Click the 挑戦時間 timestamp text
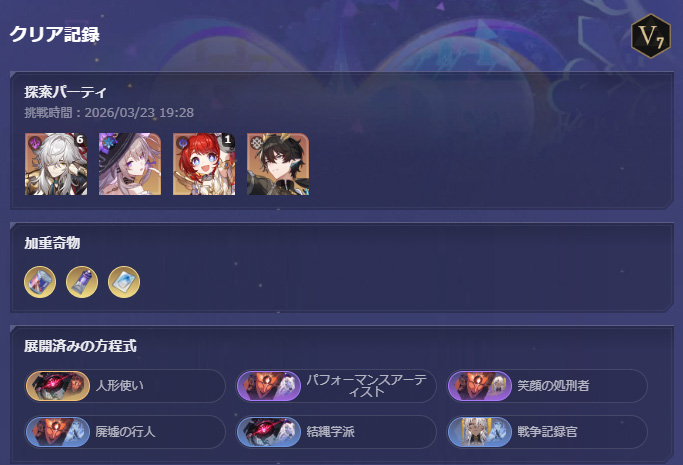This screenshot has width=683, height=465. pos(109,113)
